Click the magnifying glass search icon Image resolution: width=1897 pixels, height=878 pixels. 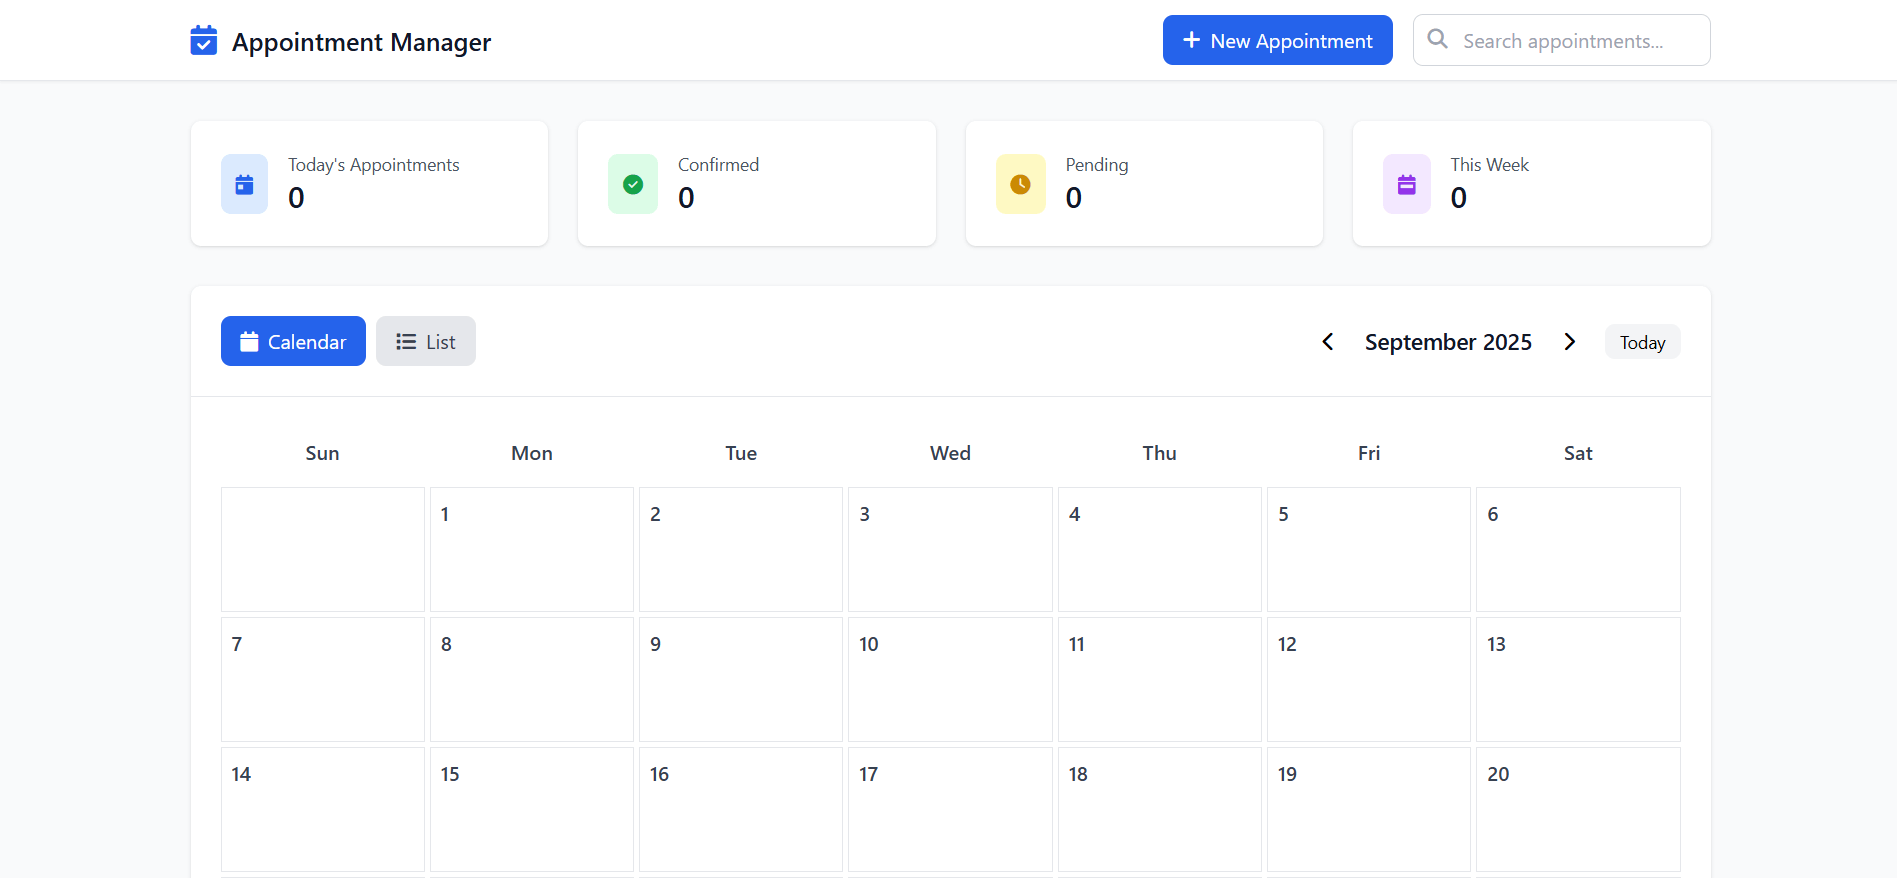(1438, 40)
